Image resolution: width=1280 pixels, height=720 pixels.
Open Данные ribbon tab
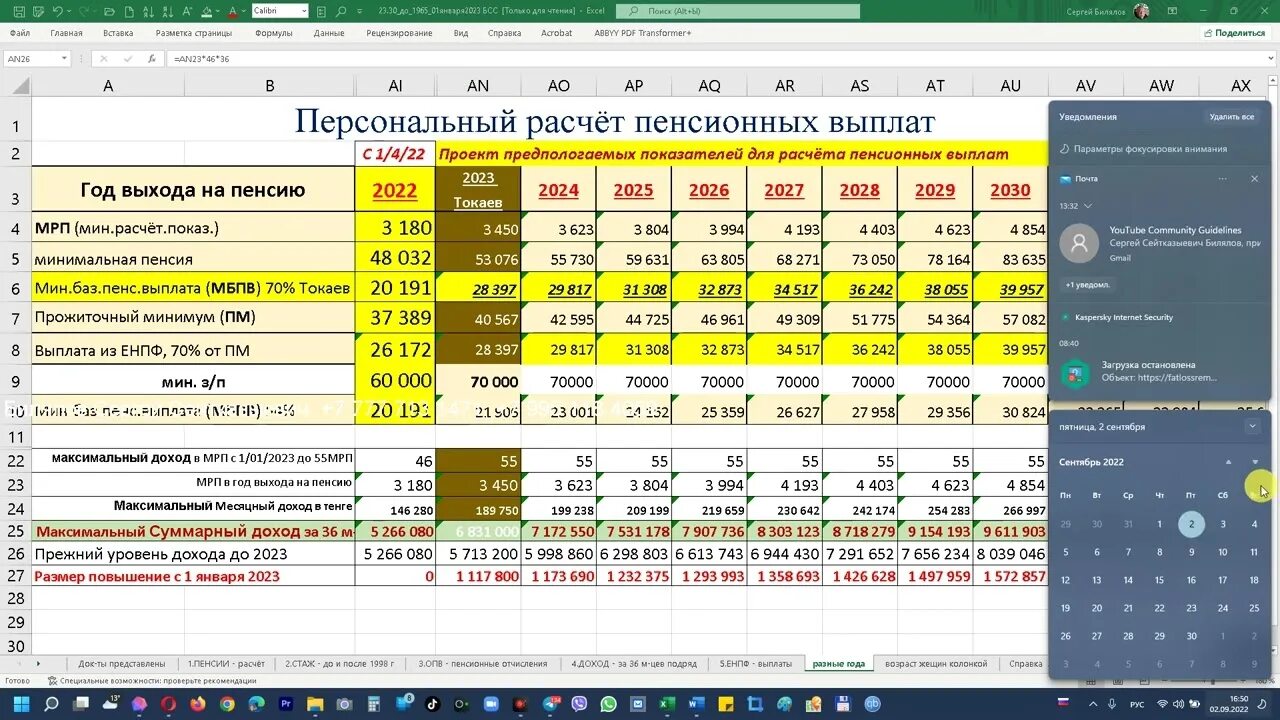tap(329, 33)
